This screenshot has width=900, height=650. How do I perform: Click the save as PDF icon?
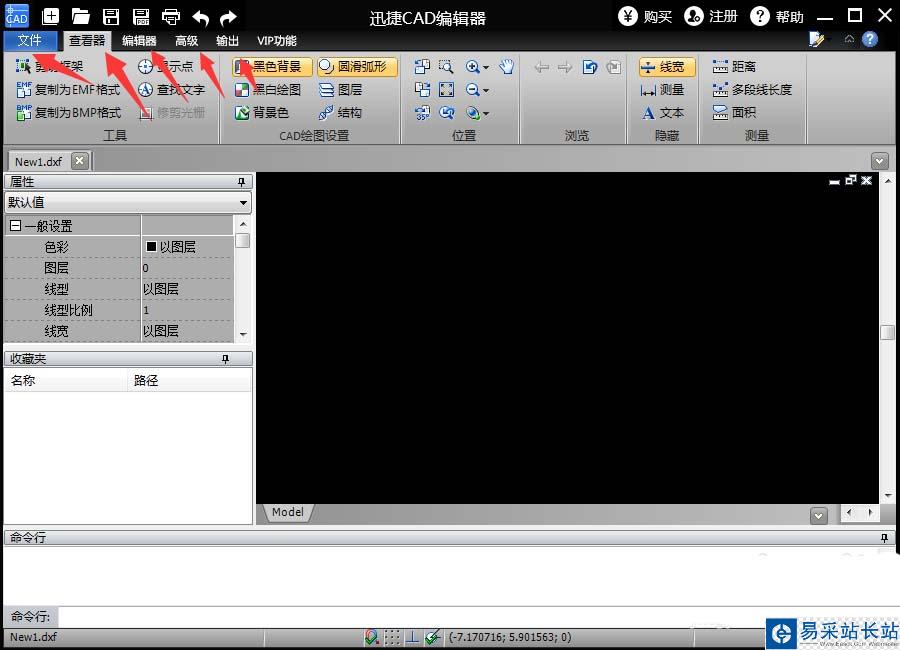point(141,17)
